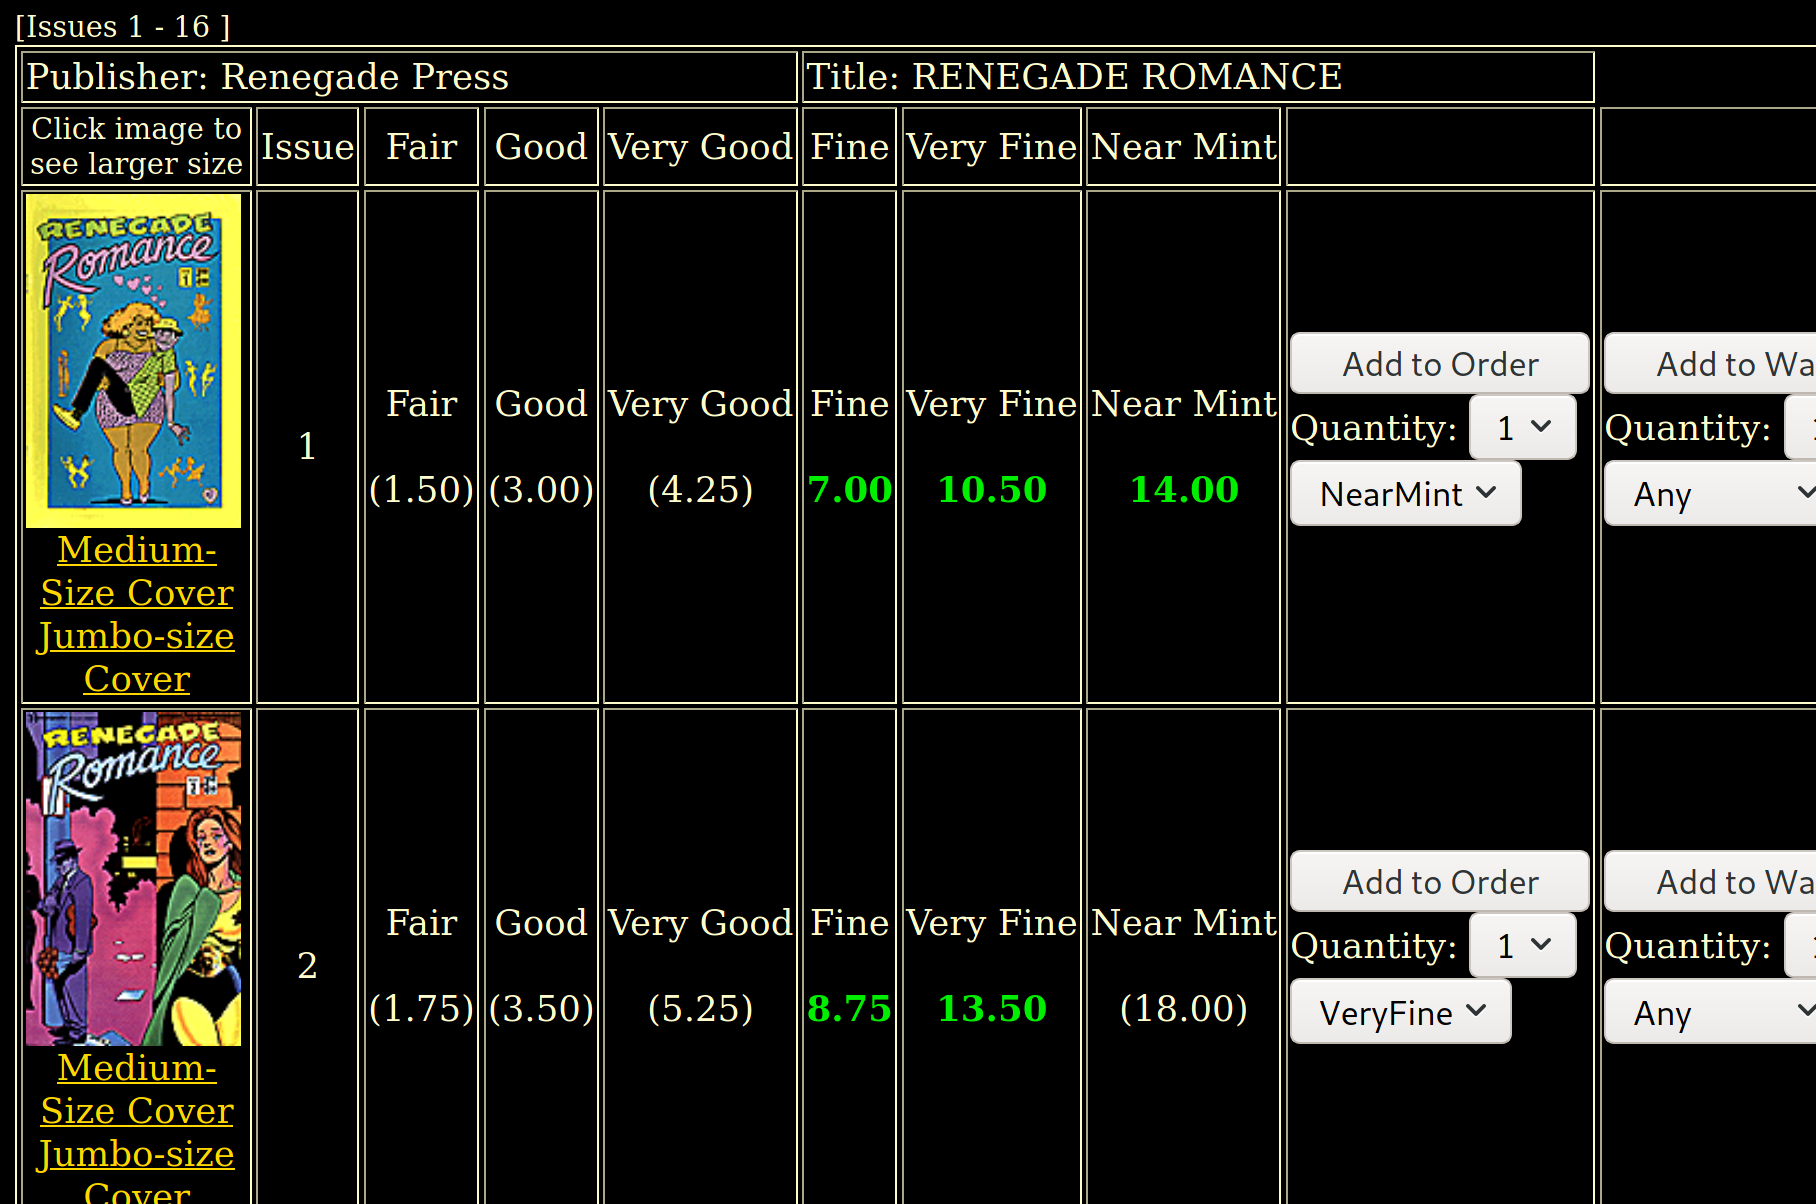This screenshot has height=1204, width=1816.
Task: Select the (3.50) Good price
Action: 541,1008
